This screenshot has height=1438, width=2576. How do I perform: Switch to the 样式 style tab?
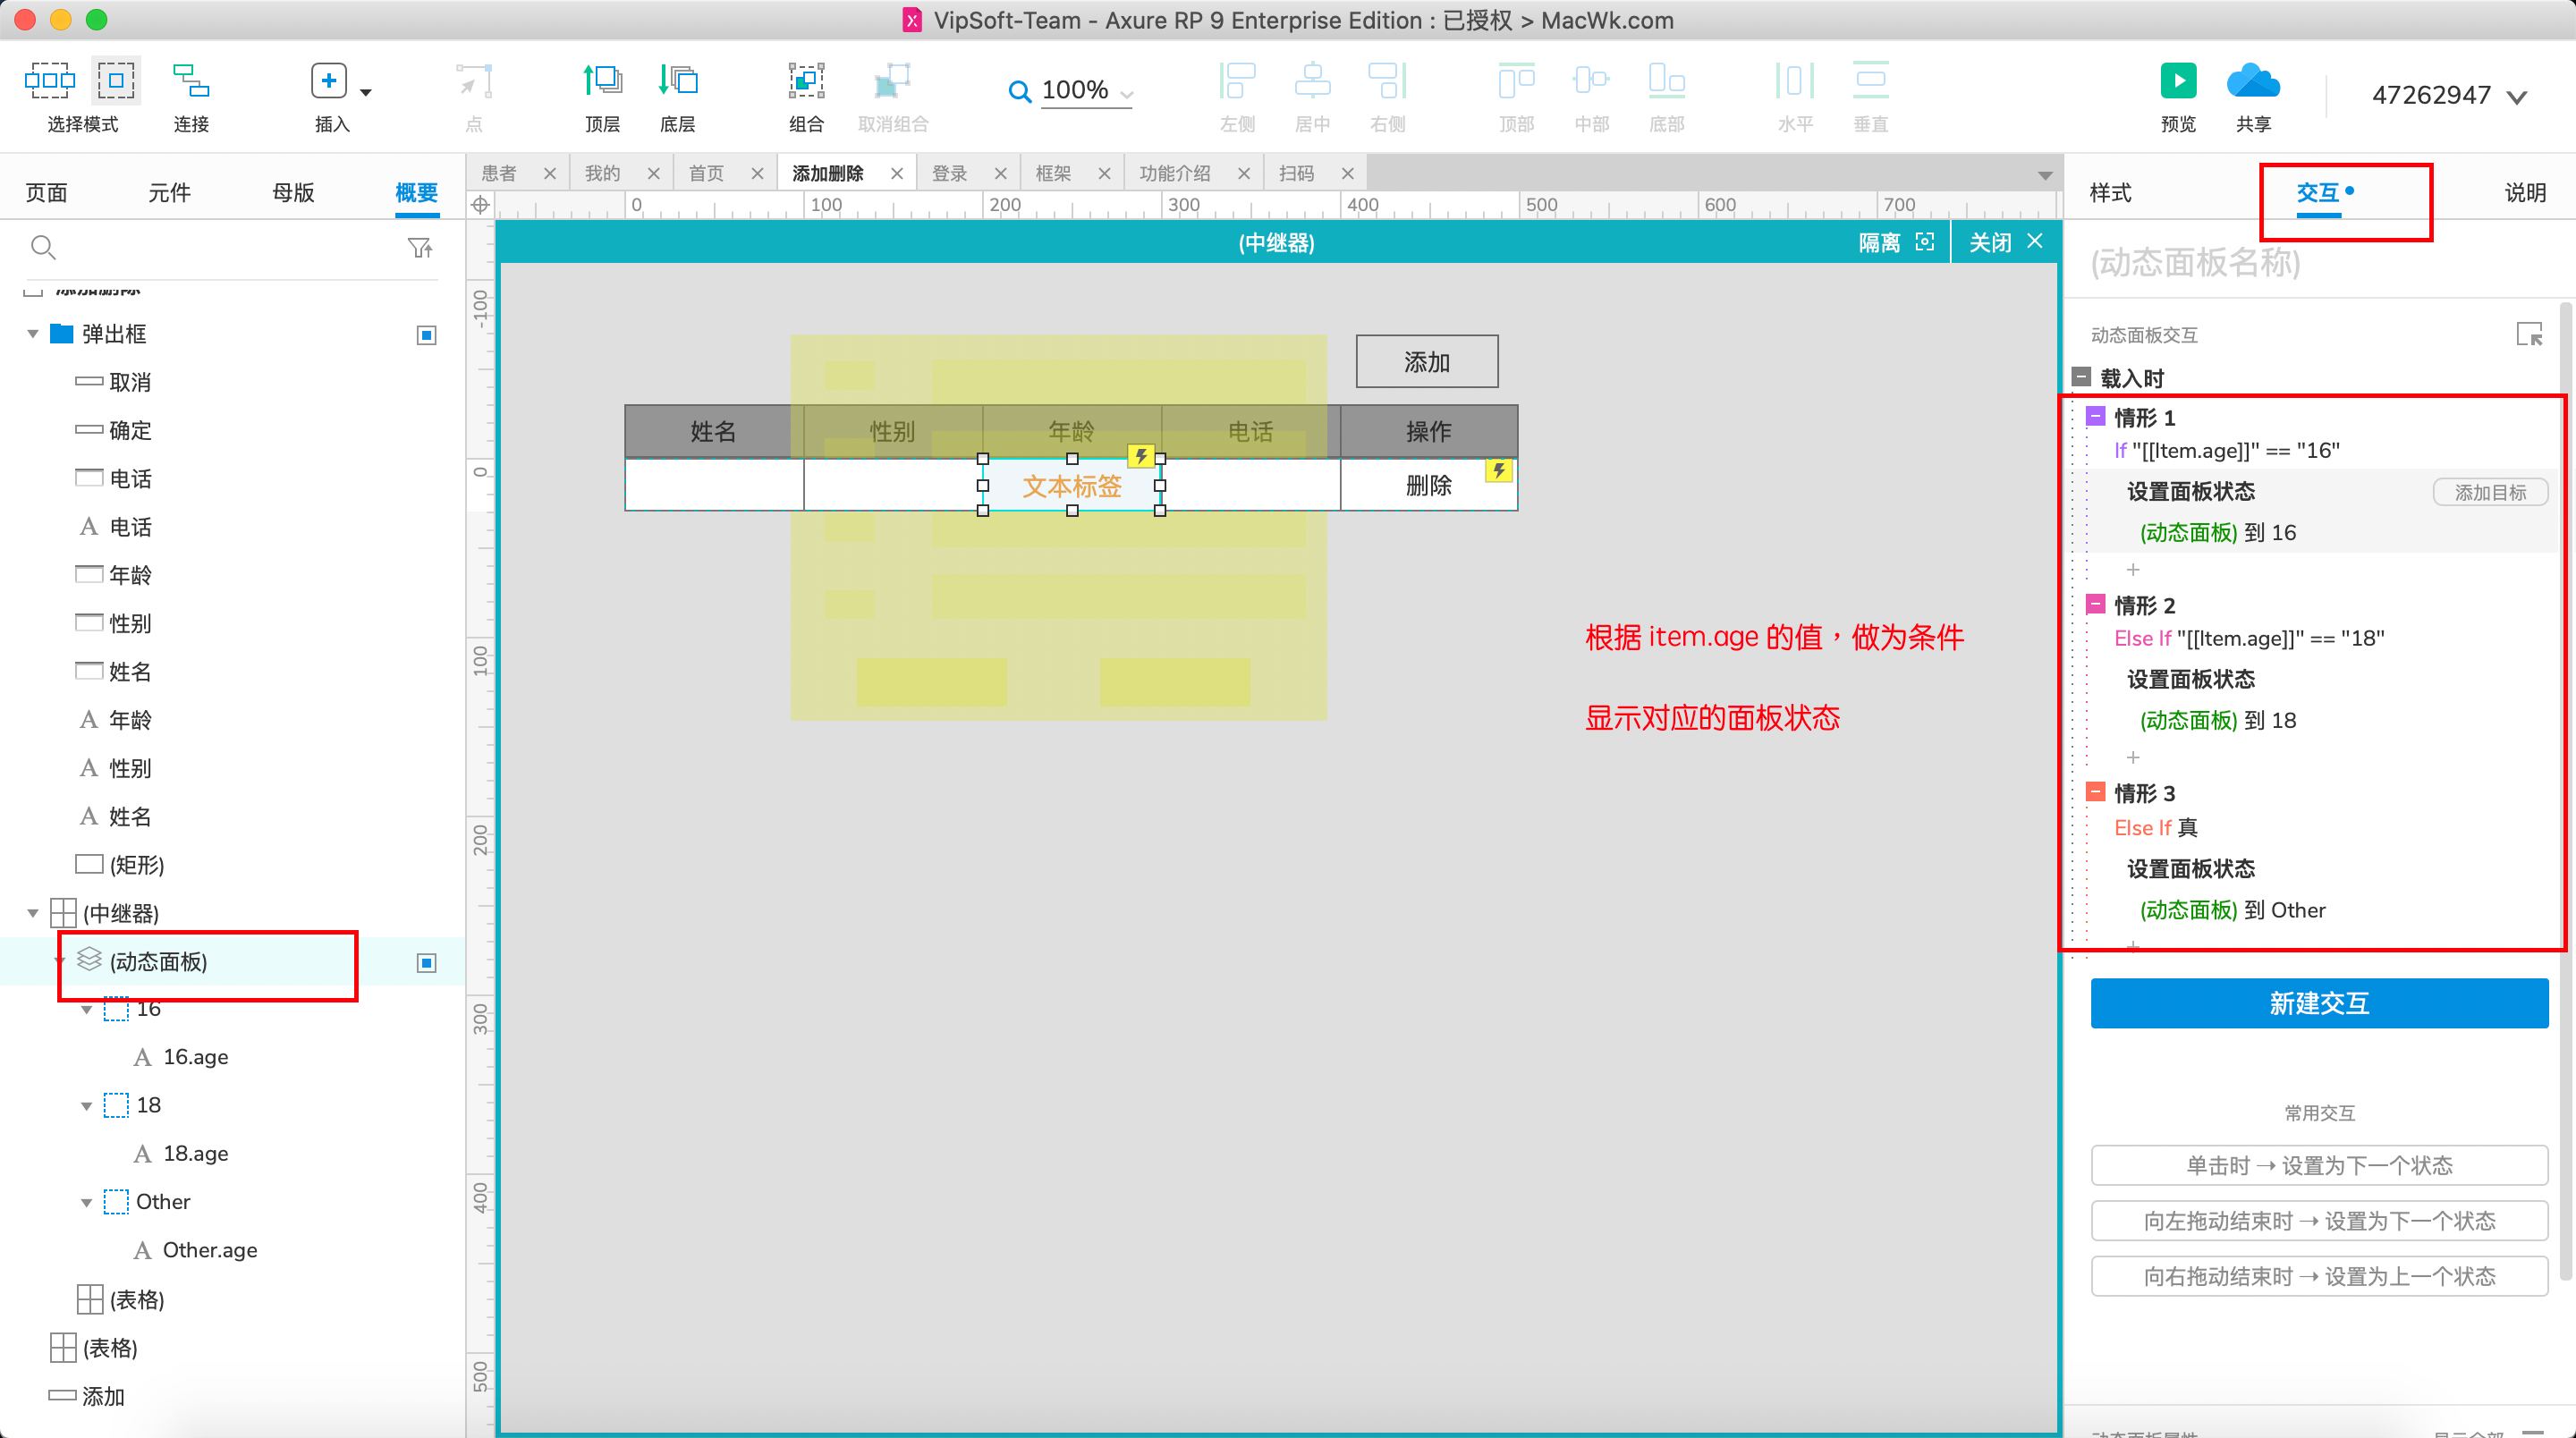pyautogui.click(x=2111, y=192)
